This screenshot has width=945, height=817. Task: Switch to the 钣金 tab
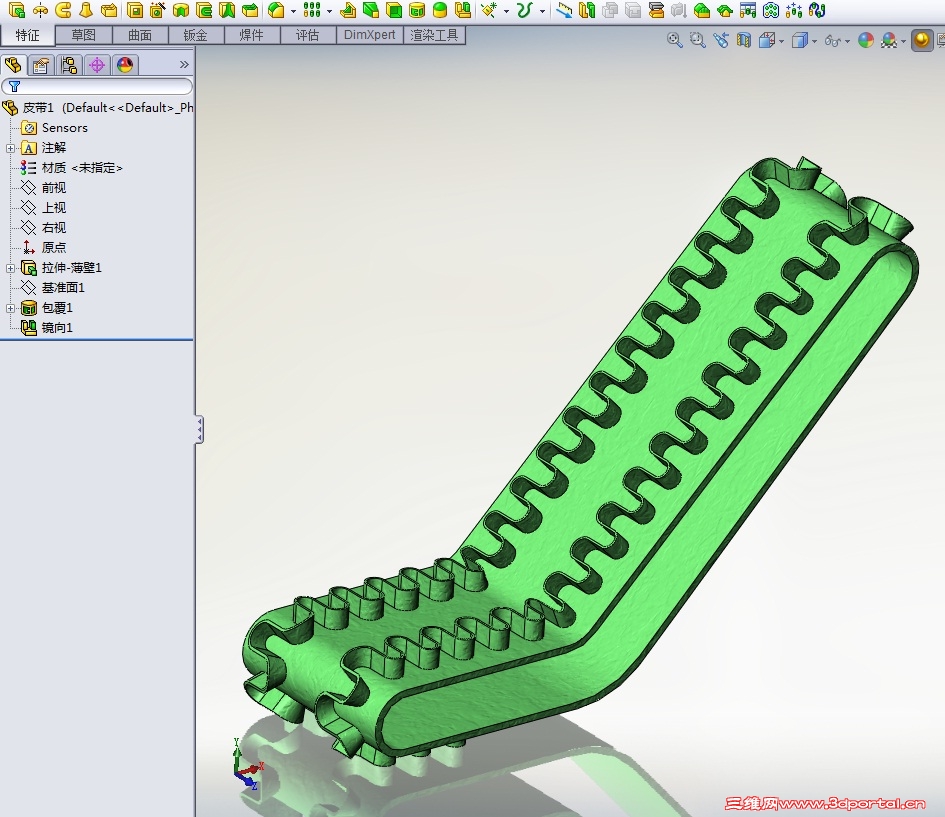196,36
